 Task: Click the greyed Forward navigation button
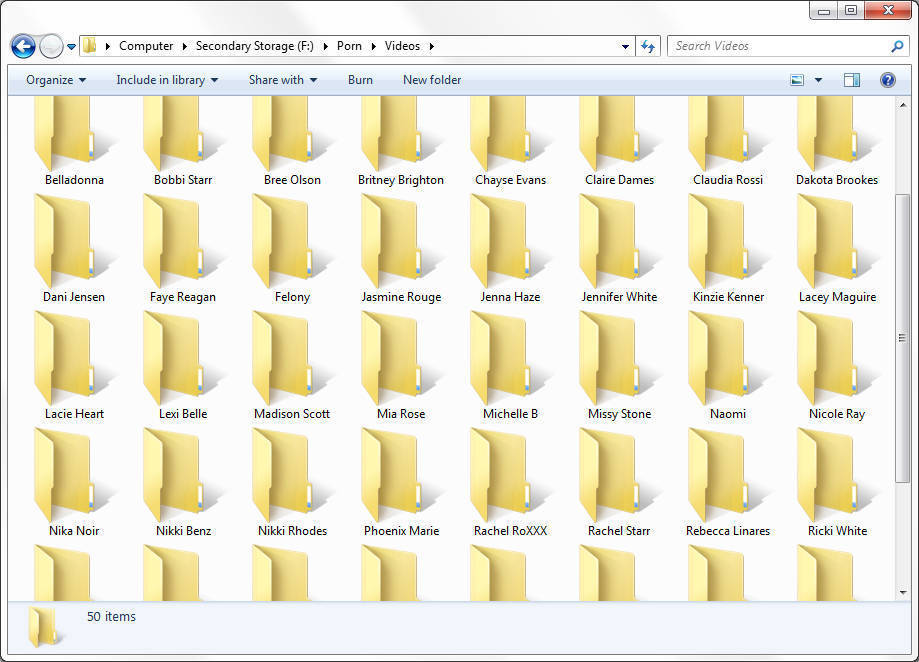[x=51, y=46]
